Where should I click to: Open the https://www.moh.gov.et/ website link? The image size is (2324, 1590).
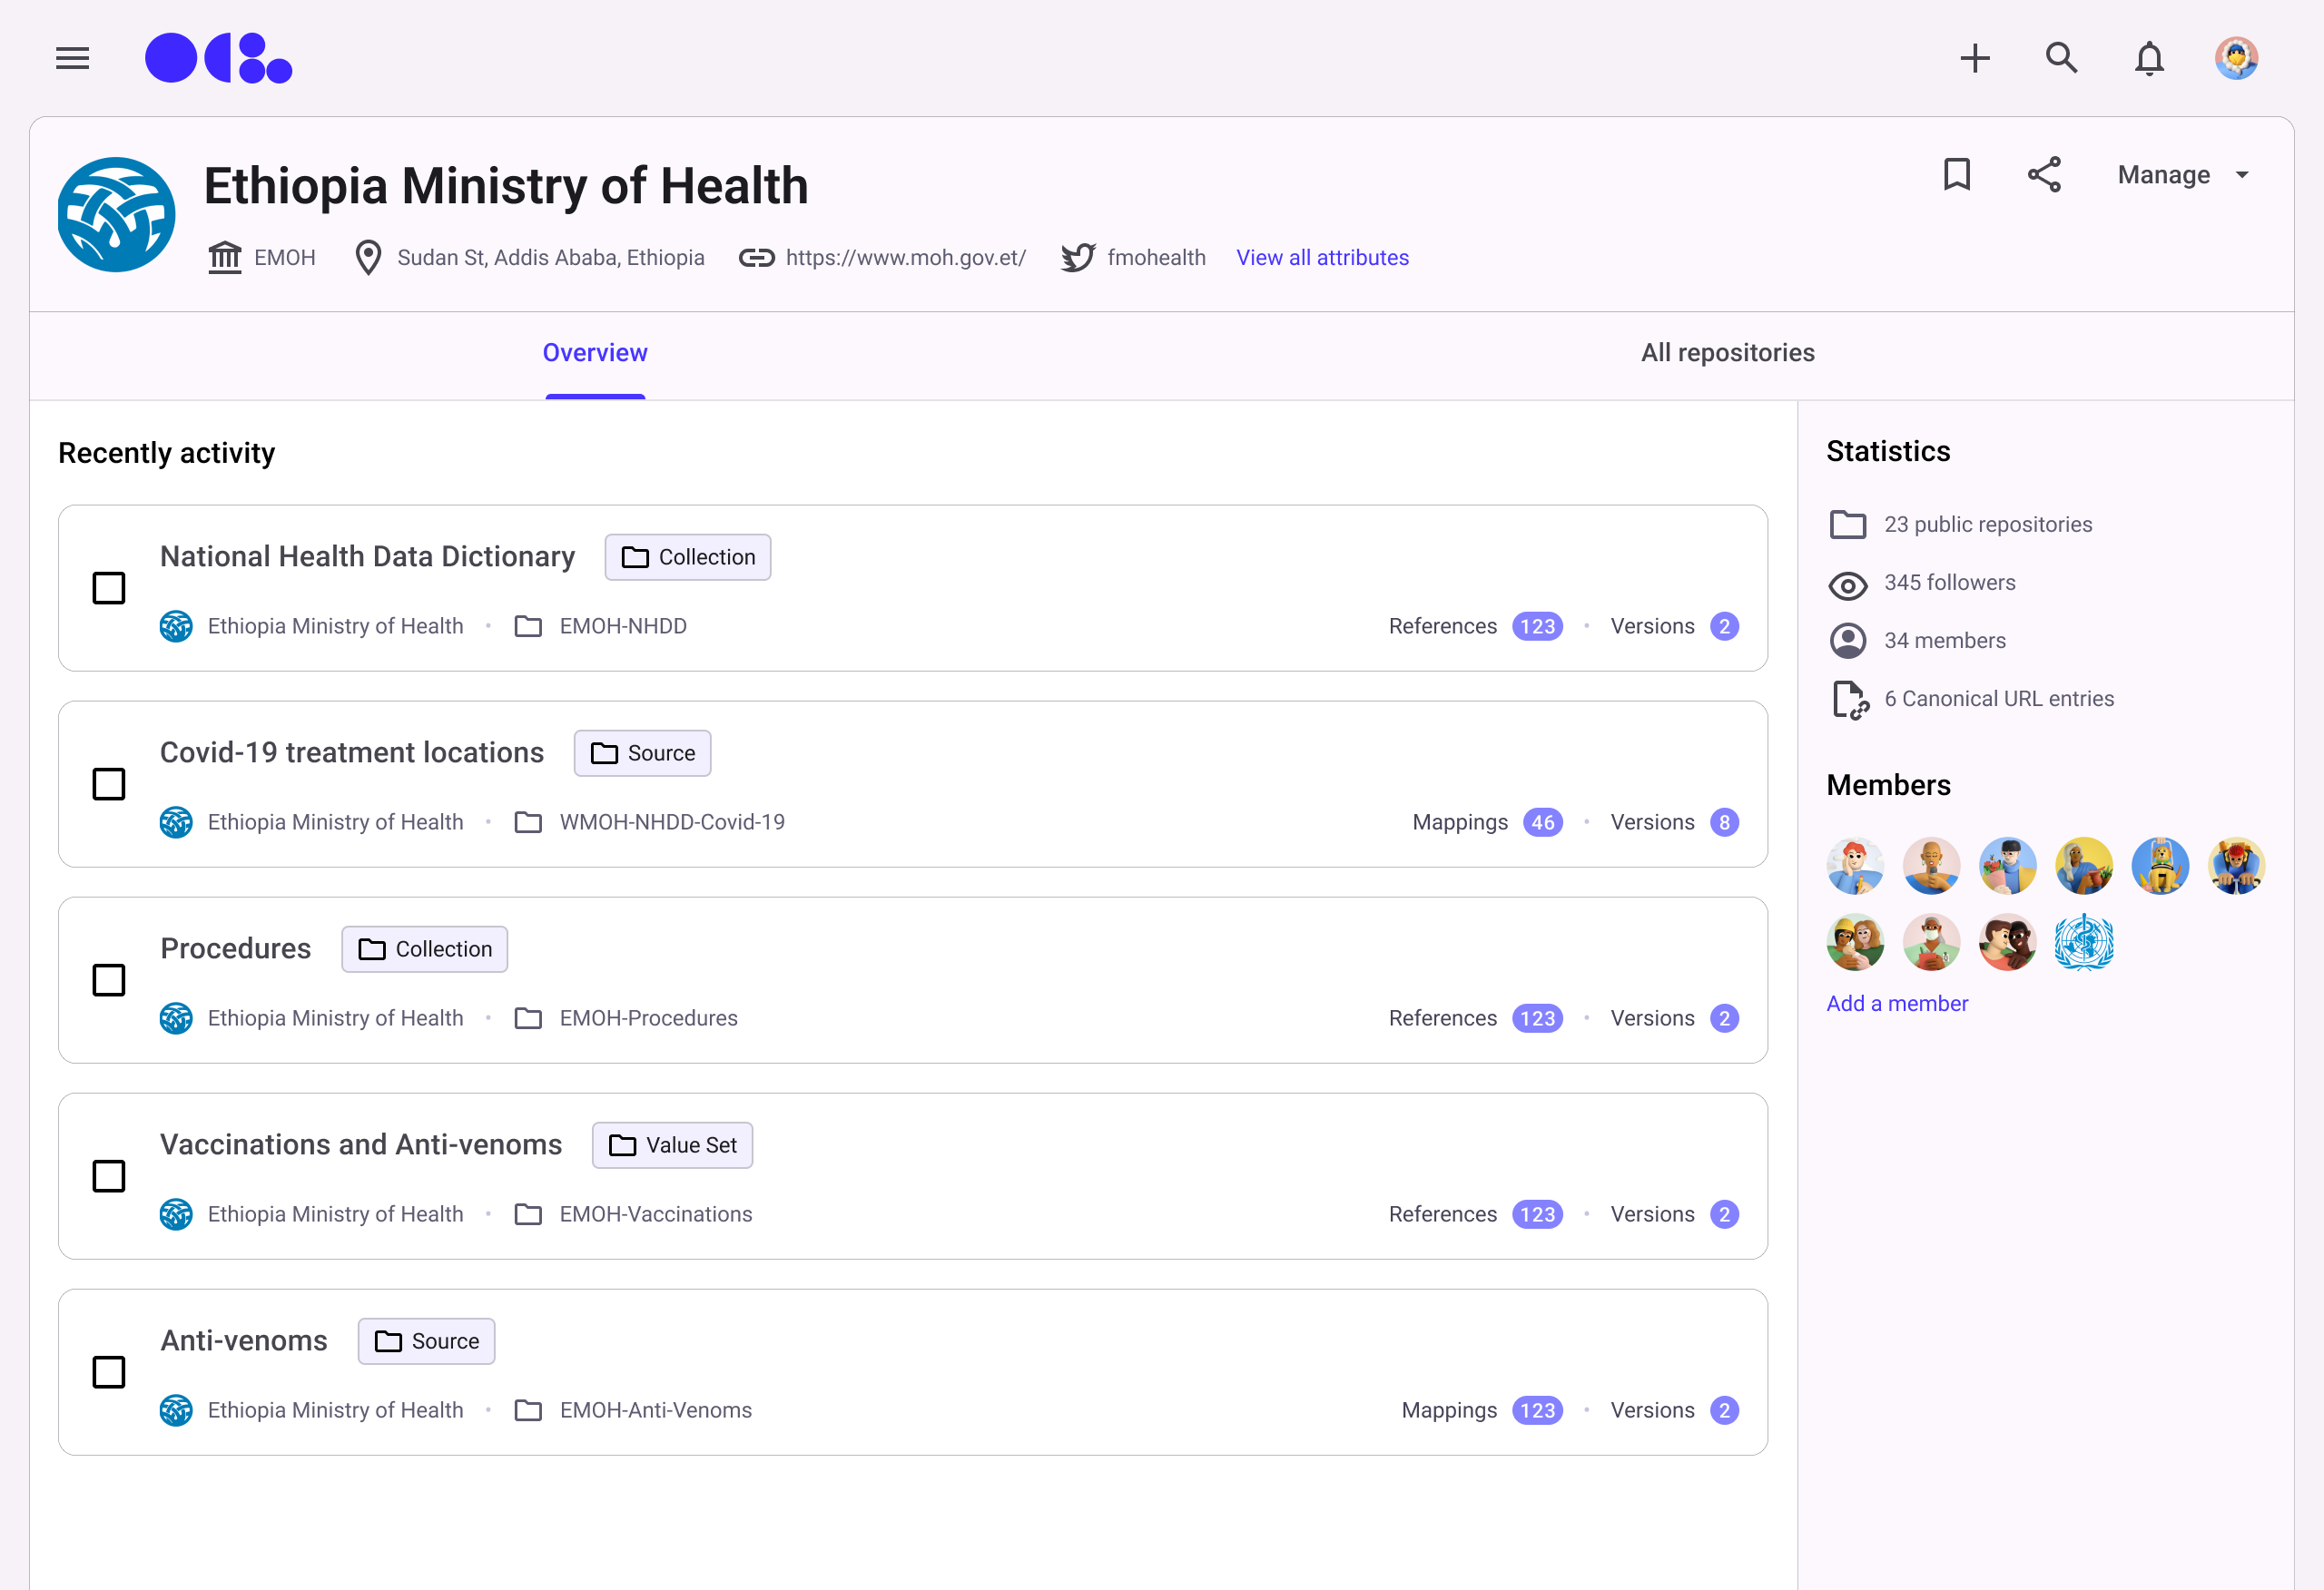click(905, 258)
